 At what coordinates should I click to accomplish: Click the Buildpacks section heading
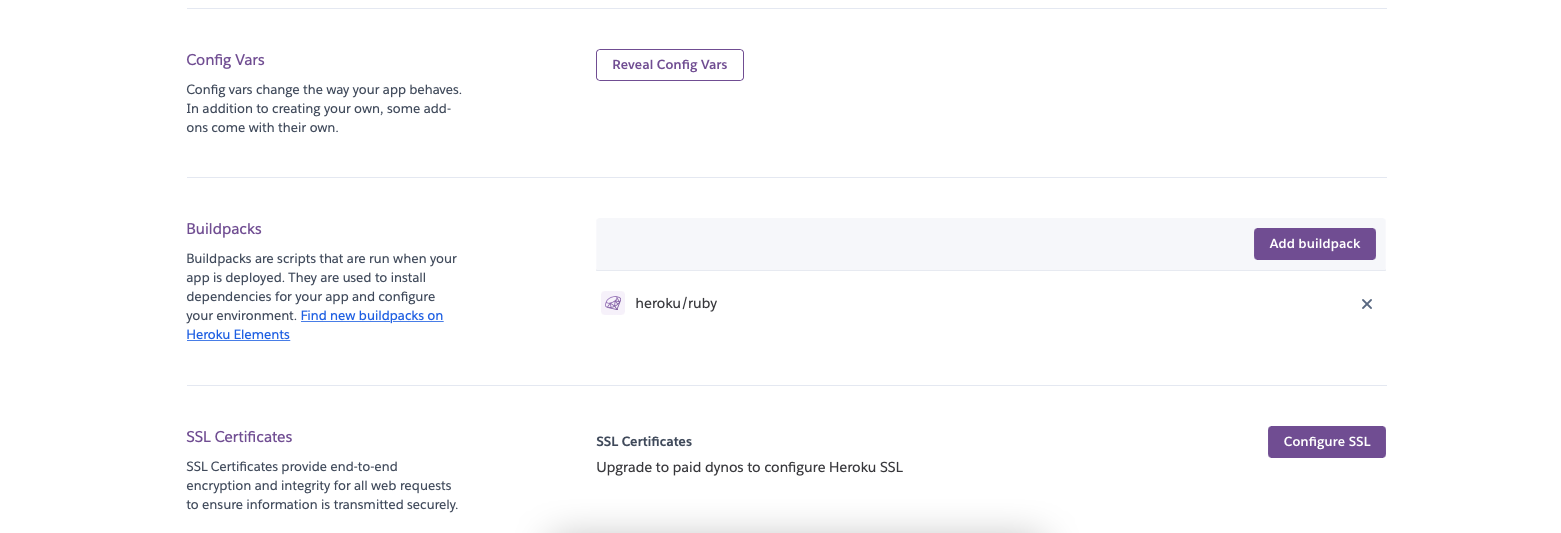(224, 229)
